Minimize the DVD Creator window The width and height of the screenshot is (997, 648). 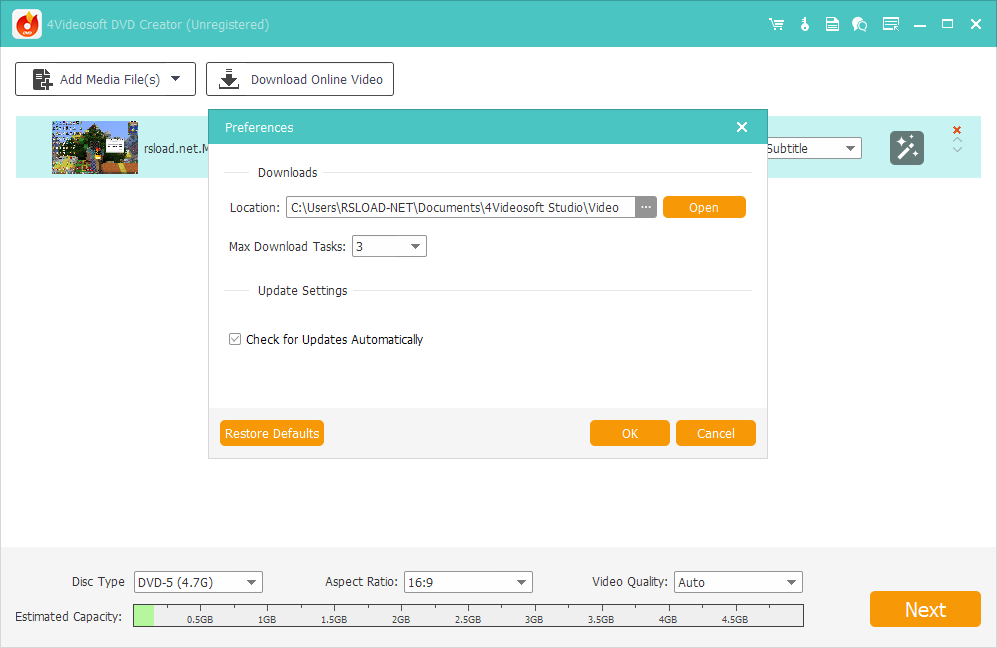point(919,25)
